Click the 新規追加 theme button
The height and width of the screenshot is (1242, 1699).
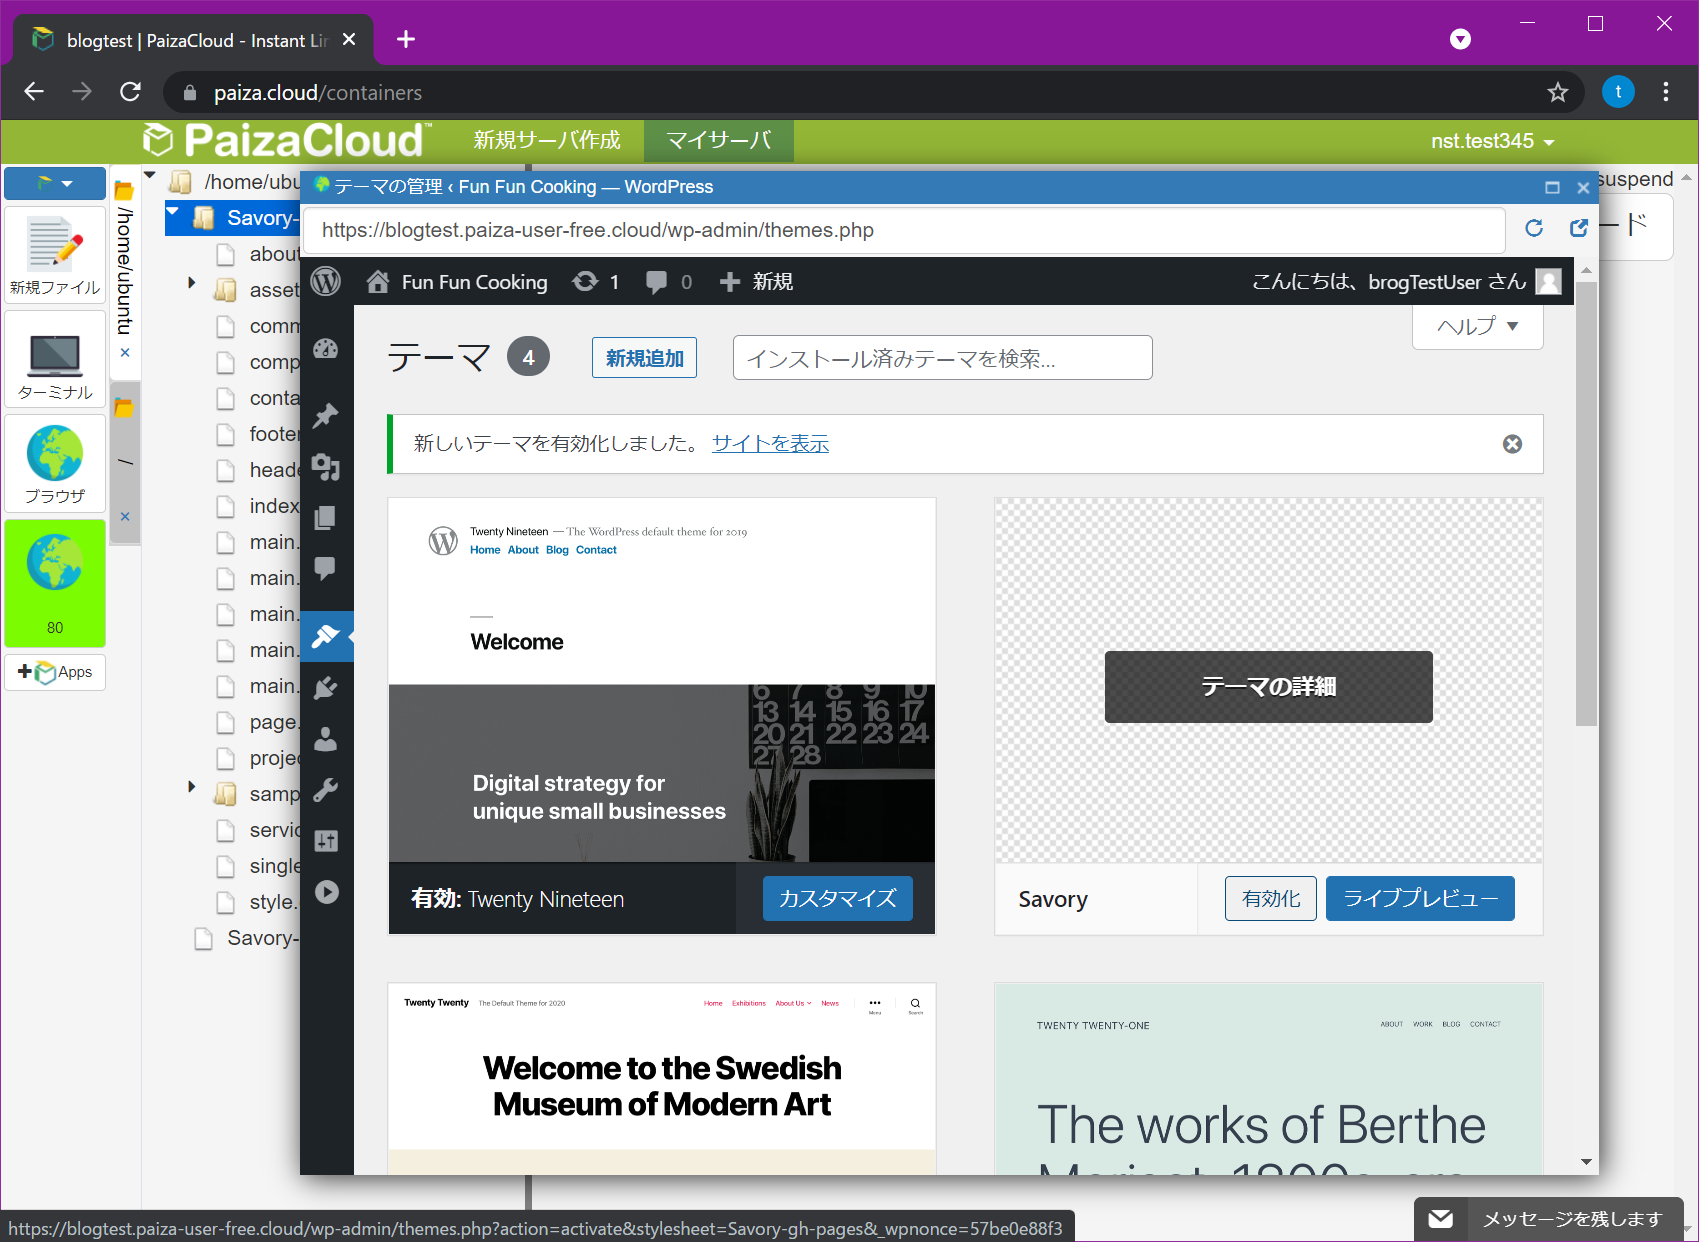644,358
